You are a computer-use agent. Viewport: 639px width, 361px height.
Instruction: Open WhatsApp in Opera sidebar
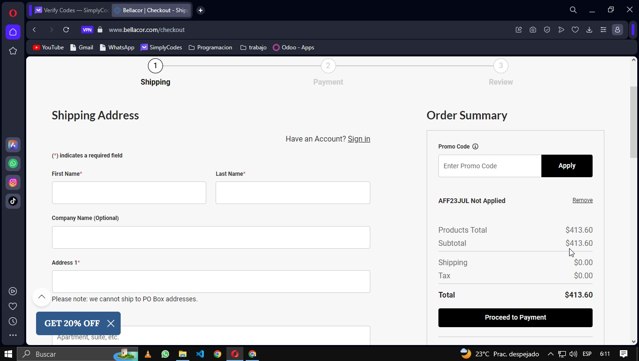(x=13, y=163)
